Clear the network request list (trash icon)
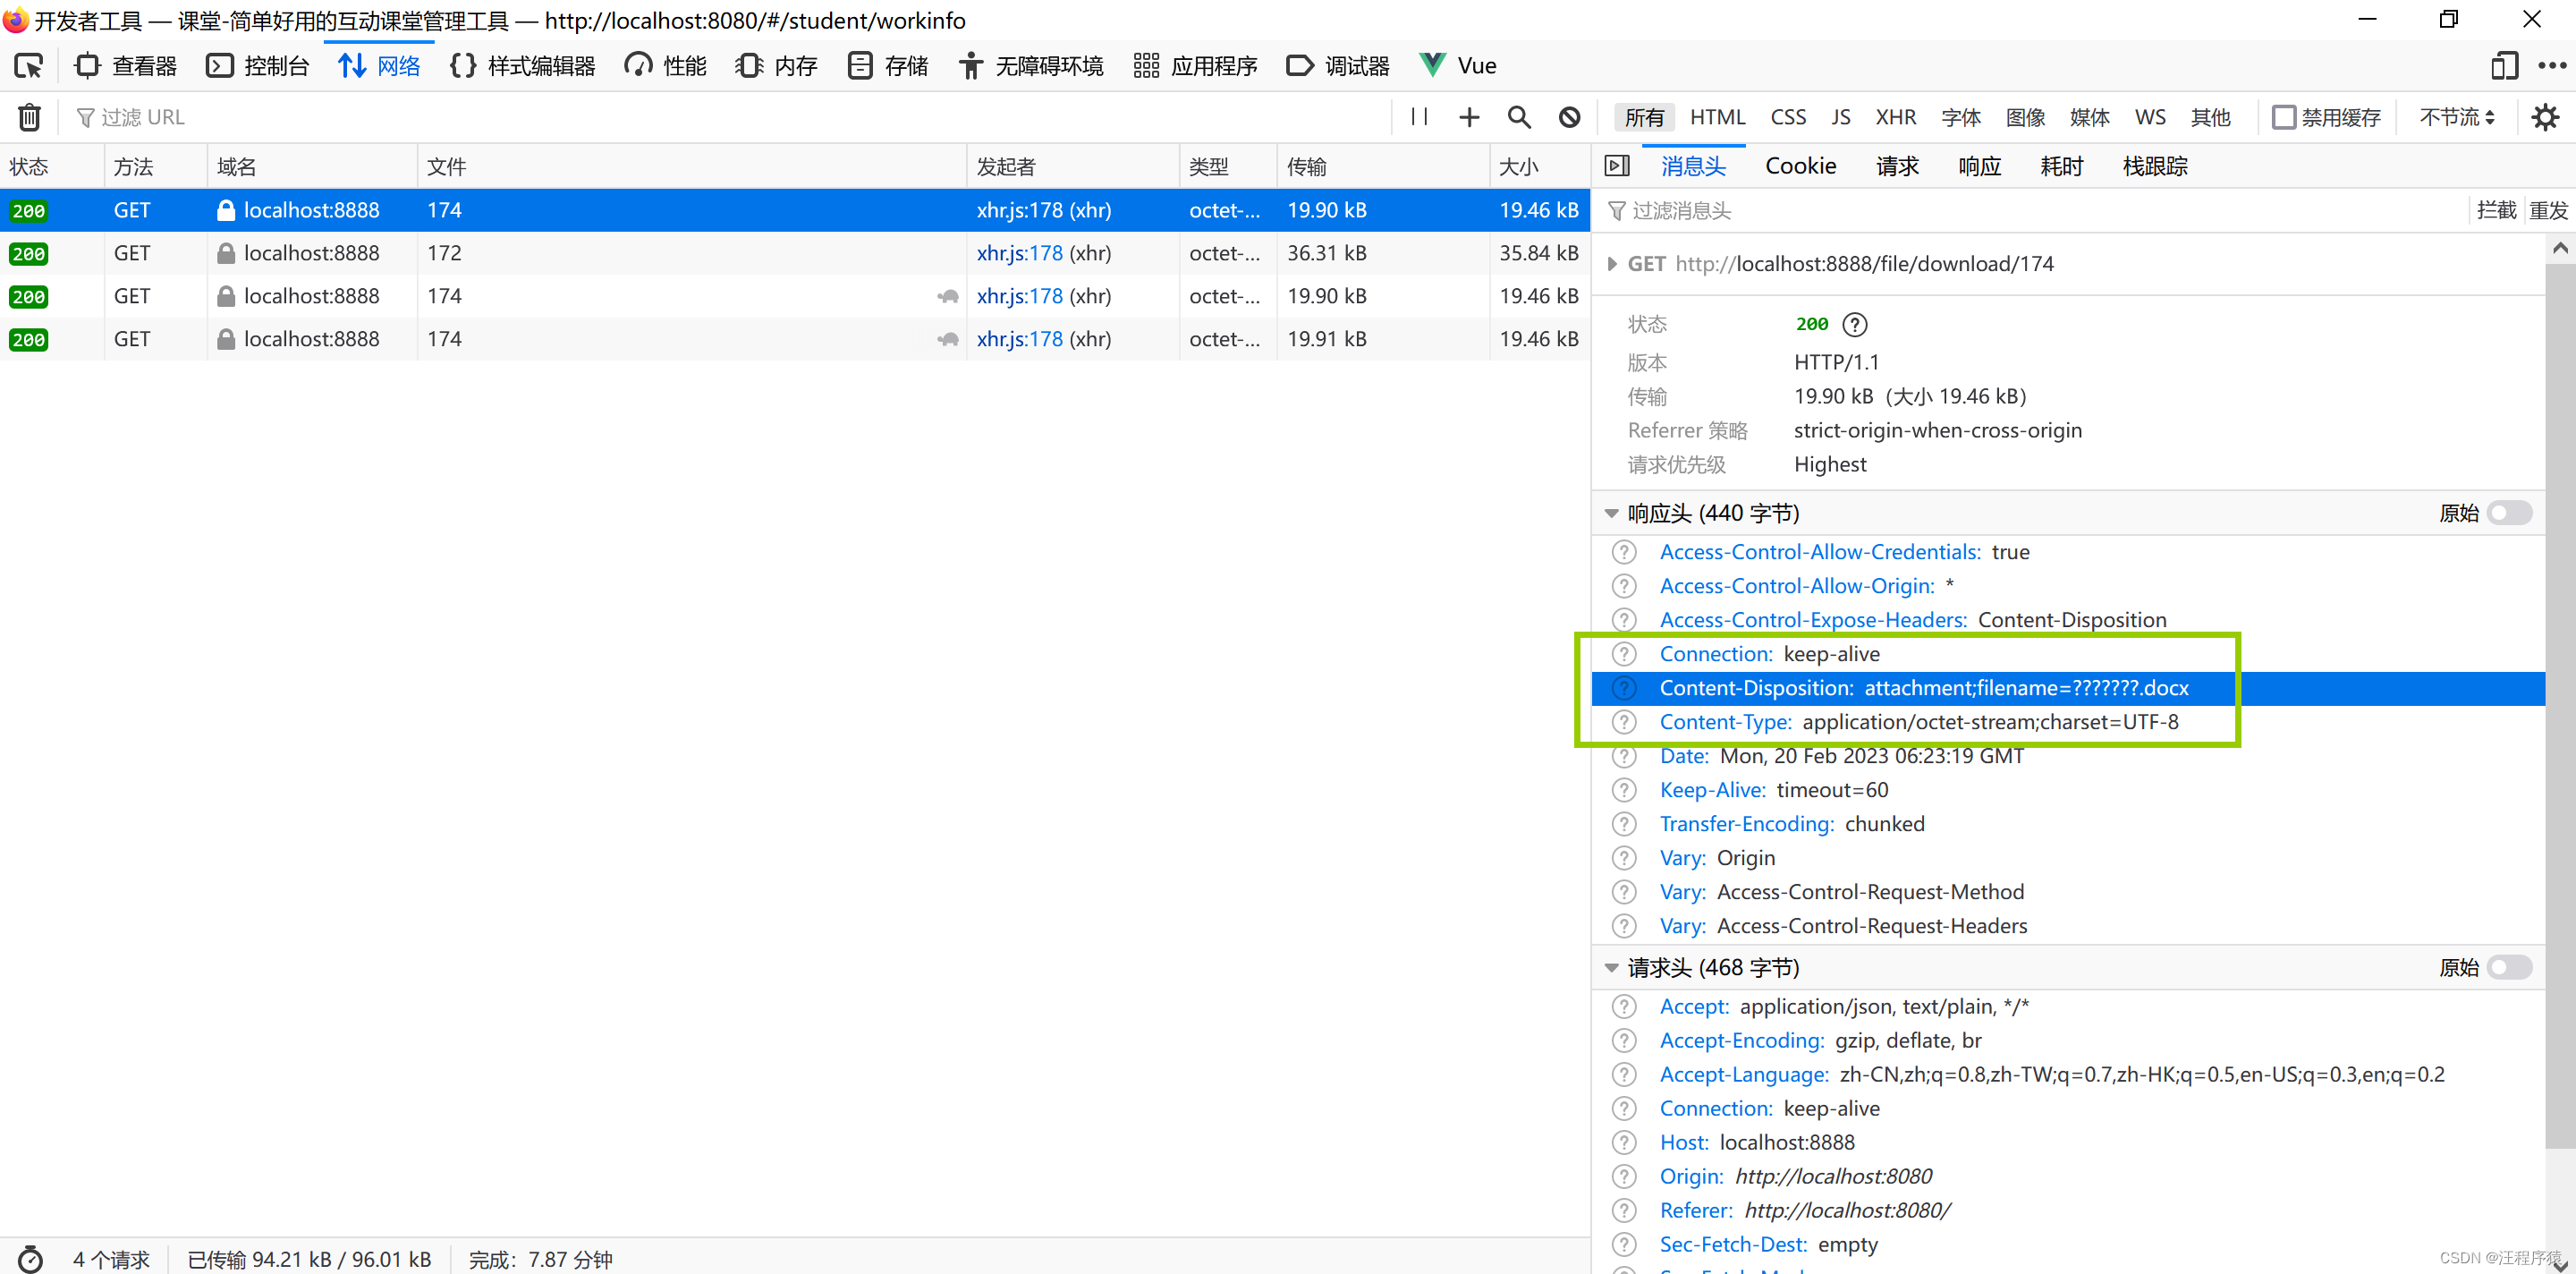Image resolution: width=2576 pixels, height=1274 pixels. coord(30,117)
